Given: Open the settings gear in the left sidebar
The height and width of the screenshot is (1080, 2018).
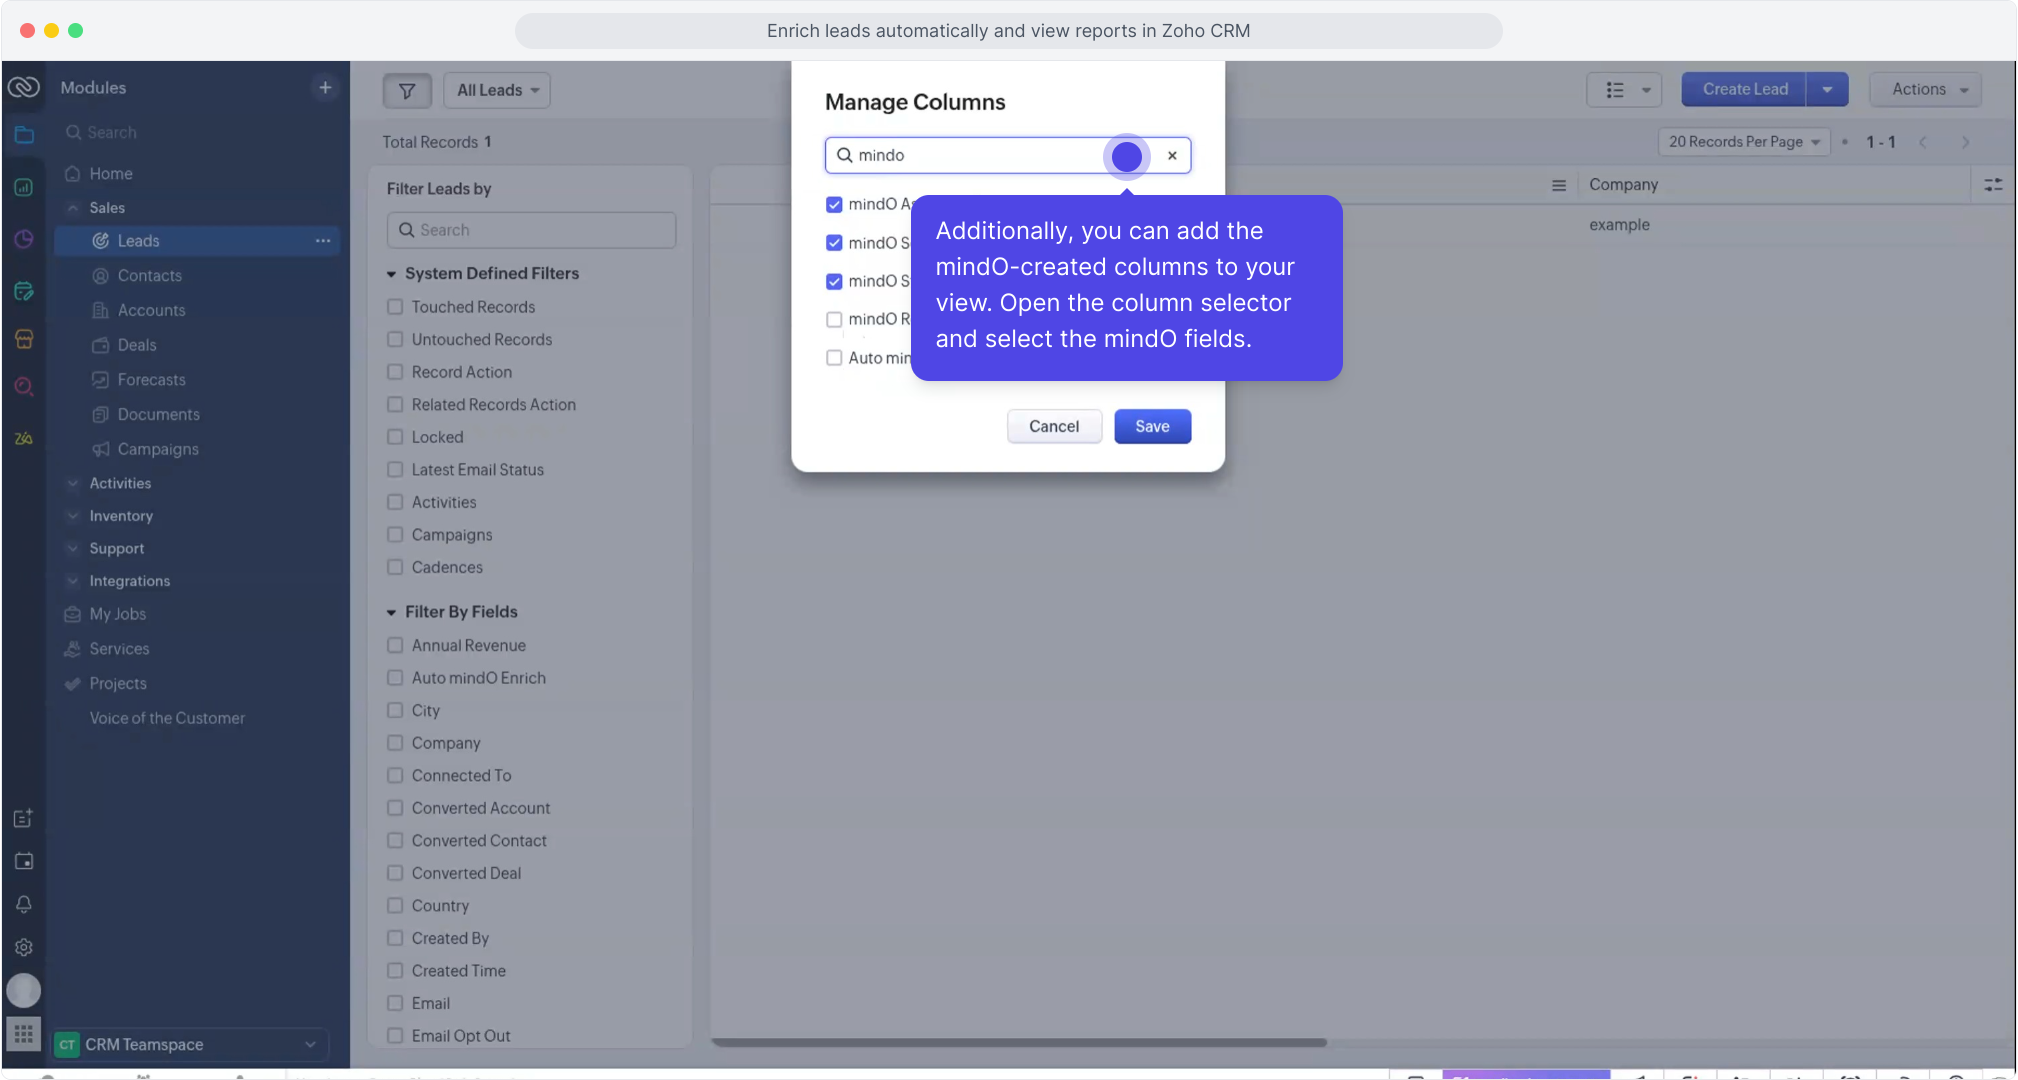Looking at the screenshot, I should tap(24, 947).
